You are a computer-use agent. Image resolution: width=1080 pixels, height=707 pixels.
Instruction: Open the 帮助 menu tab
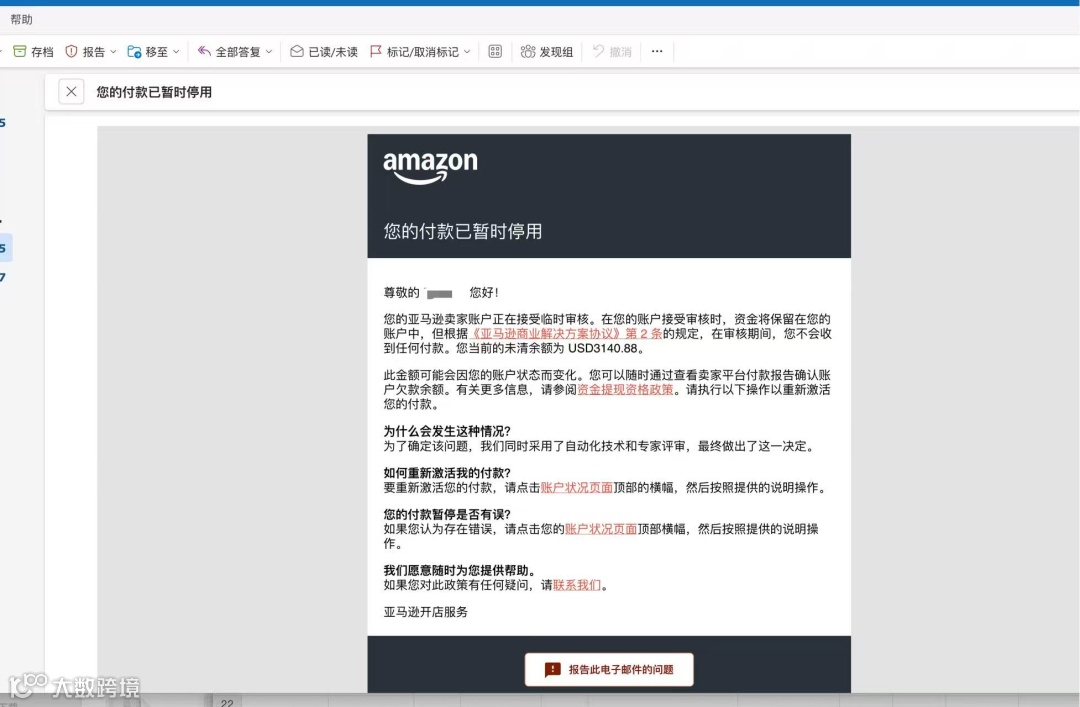tap(21, 19)
